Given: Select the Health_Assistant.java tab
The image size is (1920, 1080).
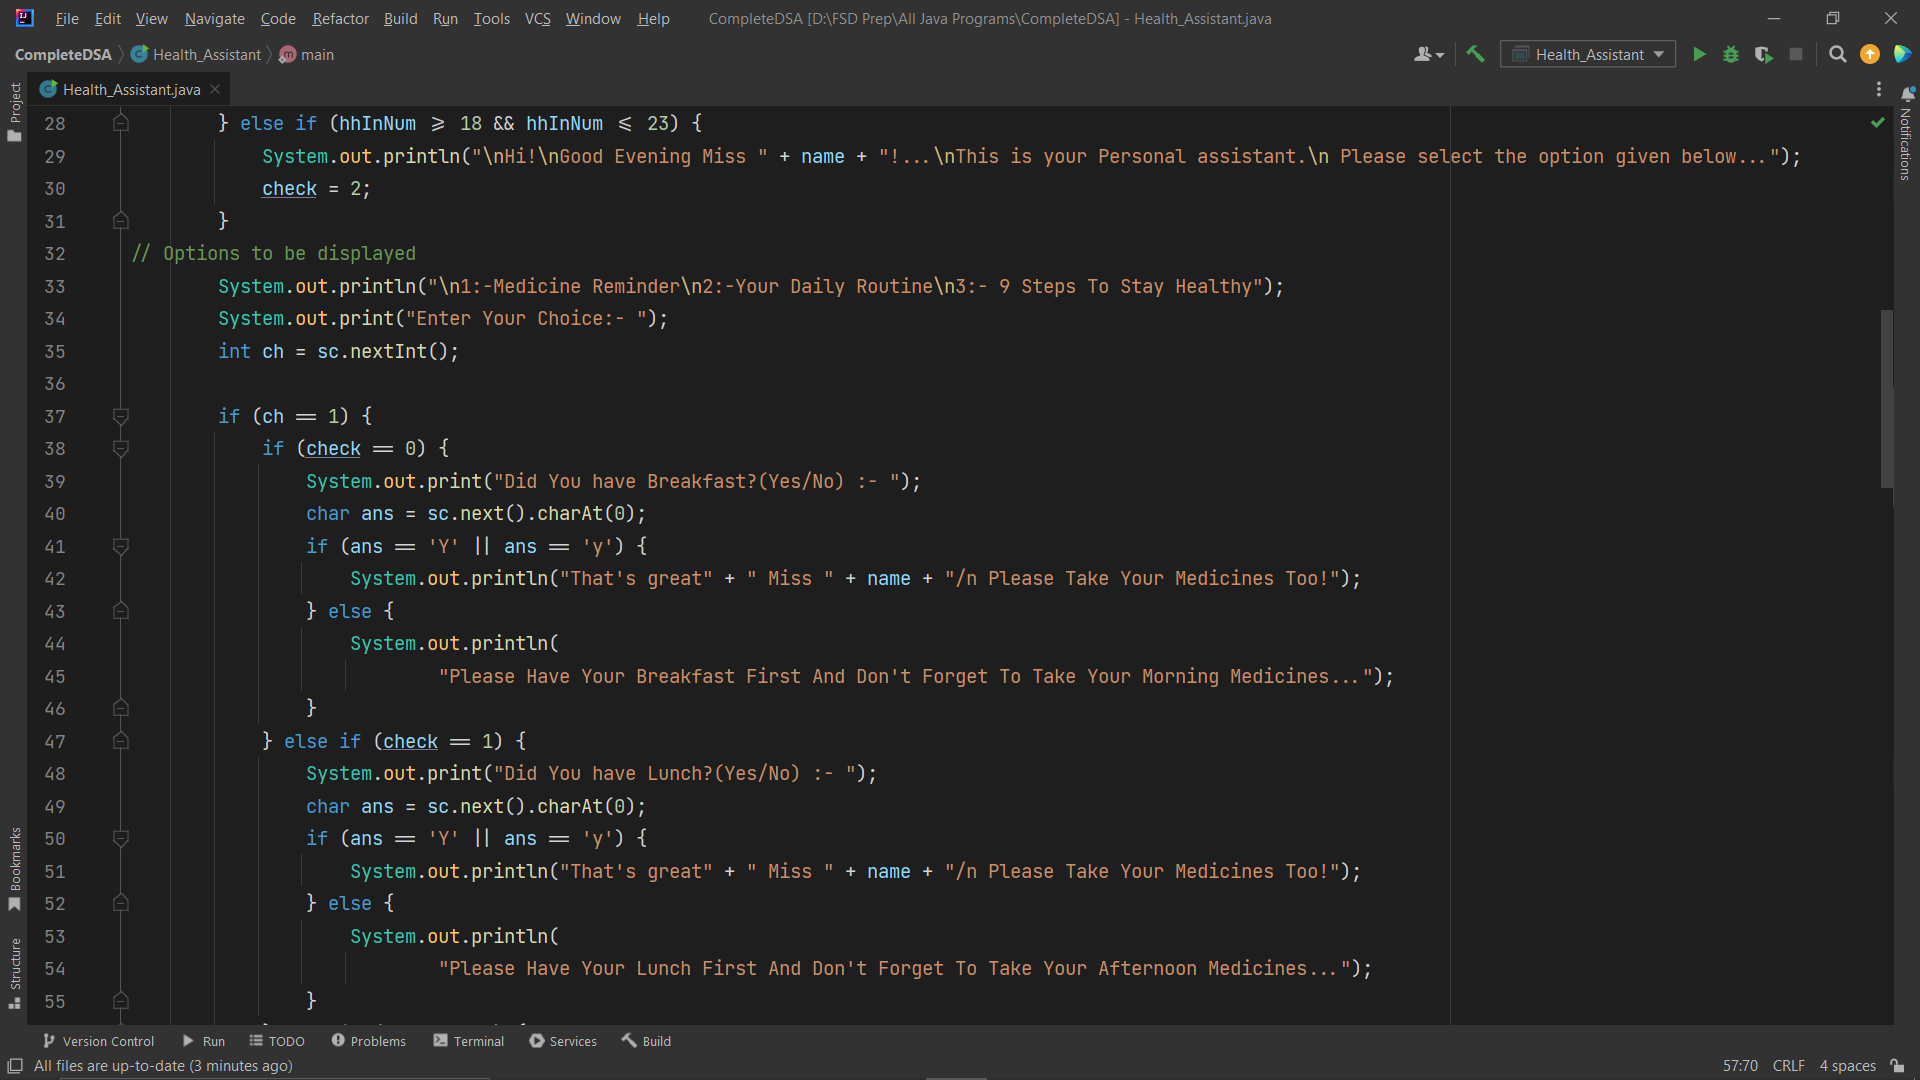Looking at the screenshot, I should coord(130,90).
